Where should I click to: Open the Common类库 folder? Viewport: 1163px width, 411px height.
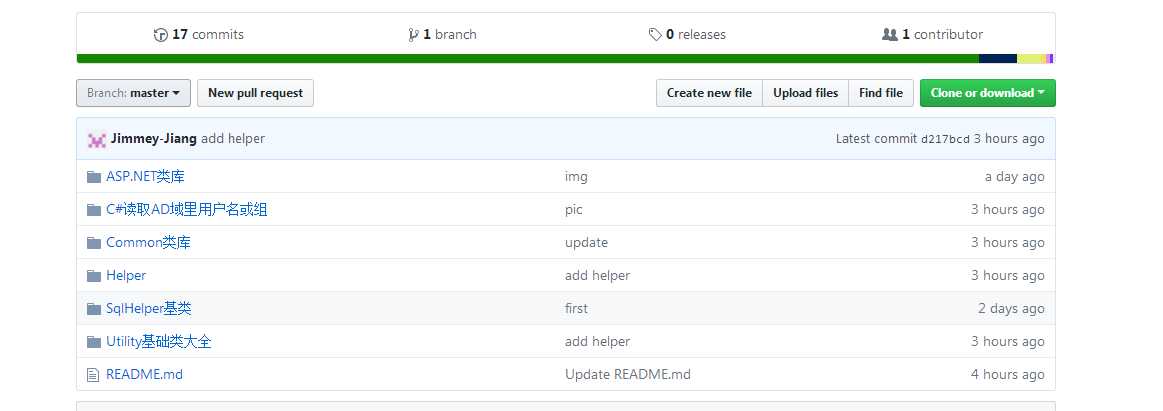(148, 243)
